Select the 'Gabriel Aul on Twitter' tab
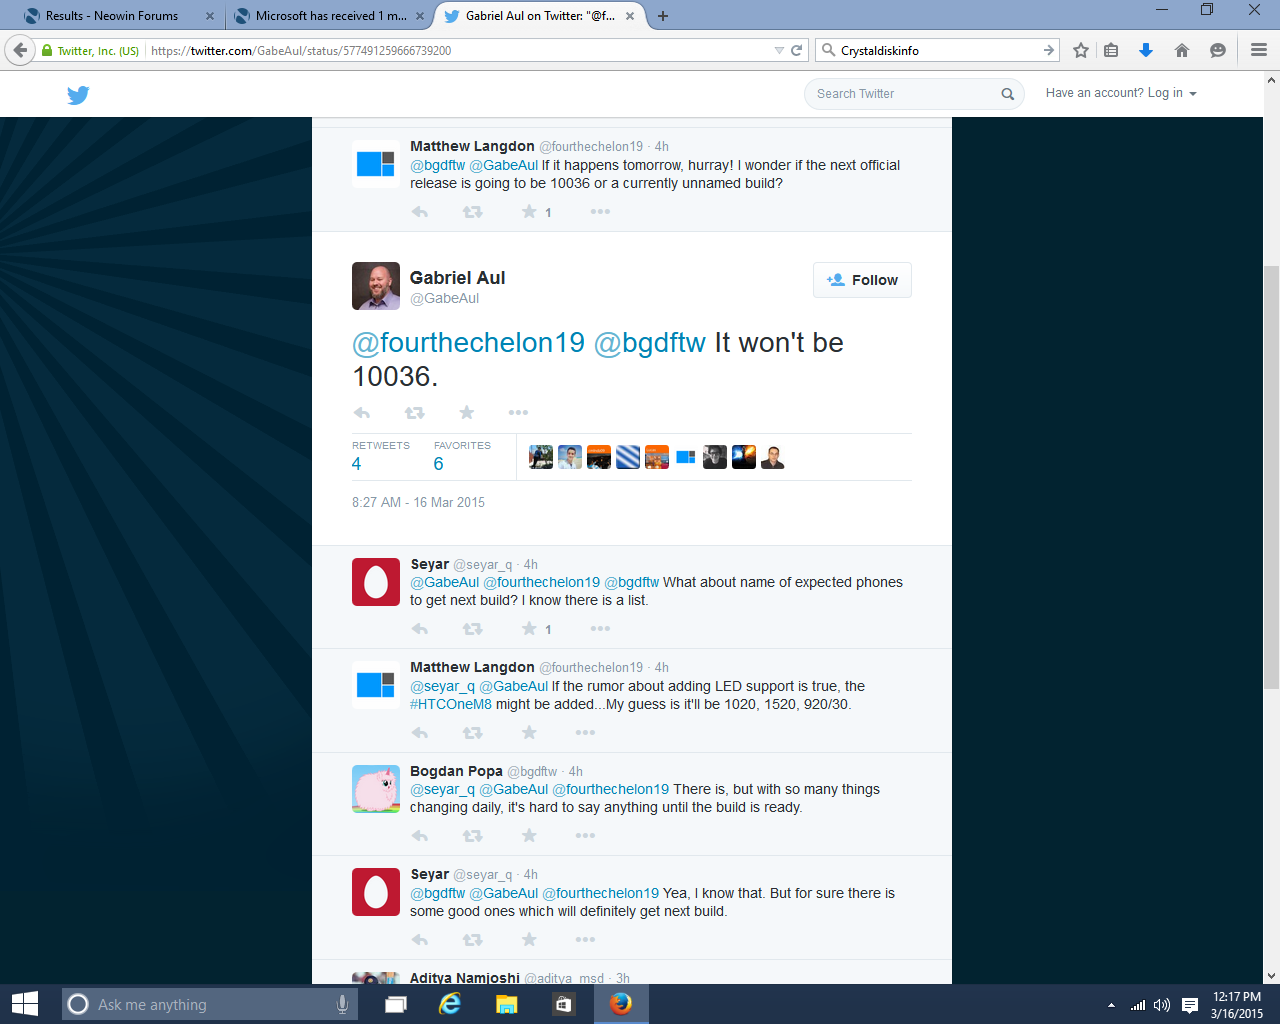 point(540,16)
